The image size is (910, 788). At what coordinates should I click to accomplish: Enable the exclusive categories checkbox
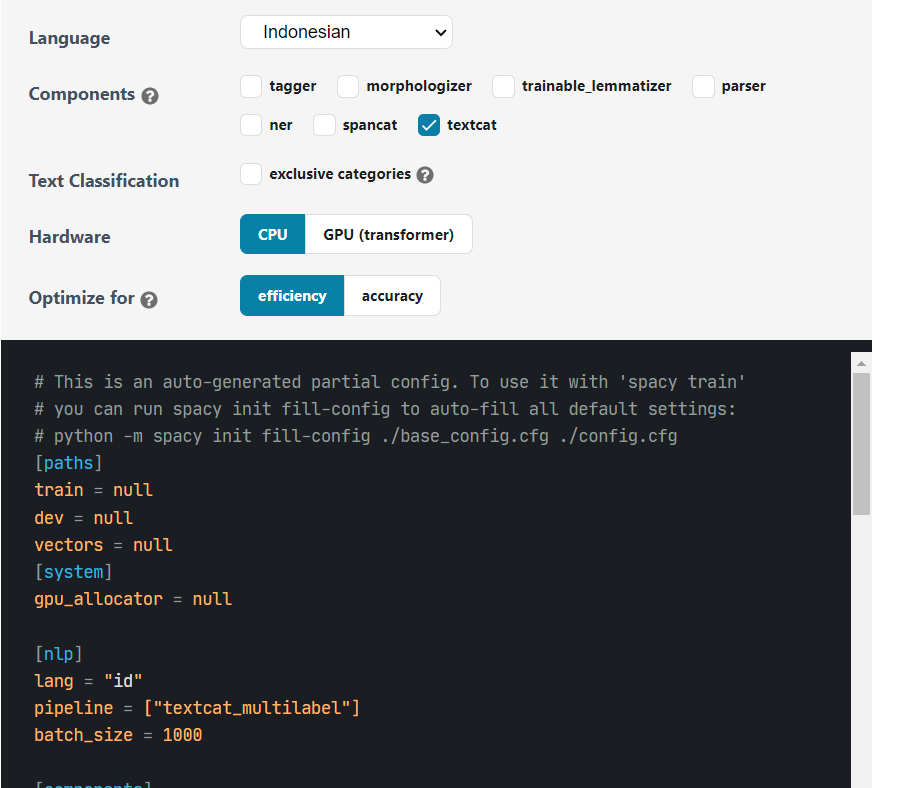(x=251, y=174)
